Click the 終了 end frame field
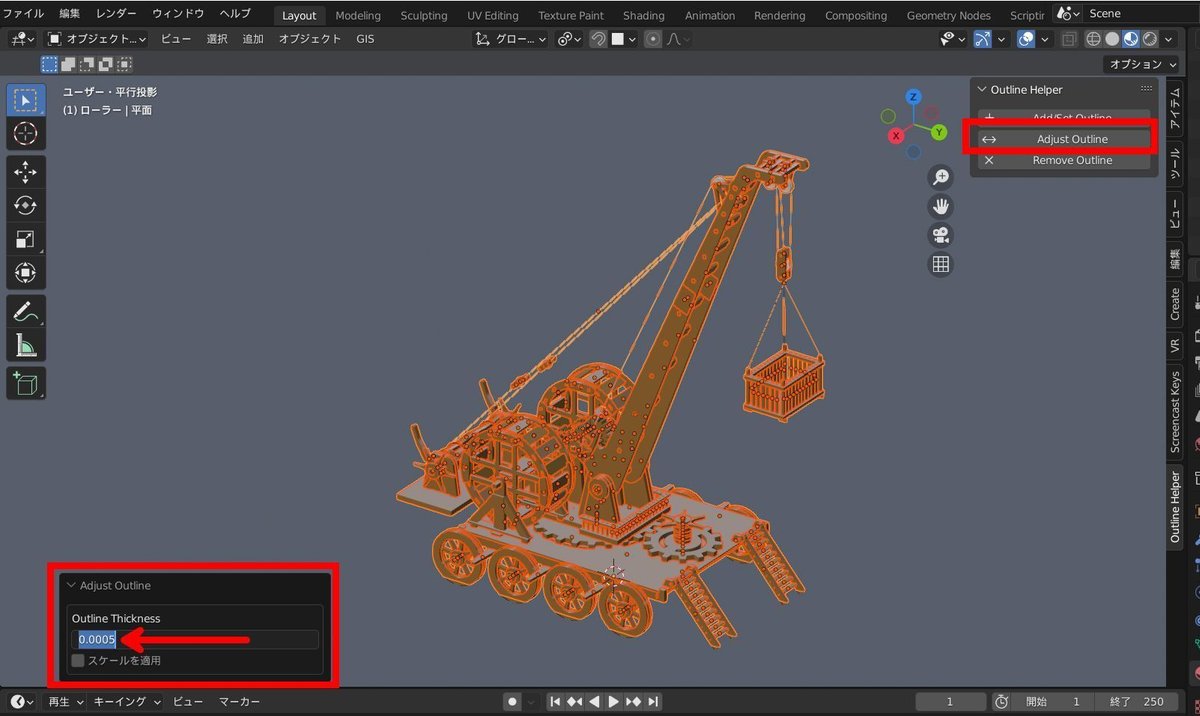Screen dimensions: 1200x716 [1135, 702]
